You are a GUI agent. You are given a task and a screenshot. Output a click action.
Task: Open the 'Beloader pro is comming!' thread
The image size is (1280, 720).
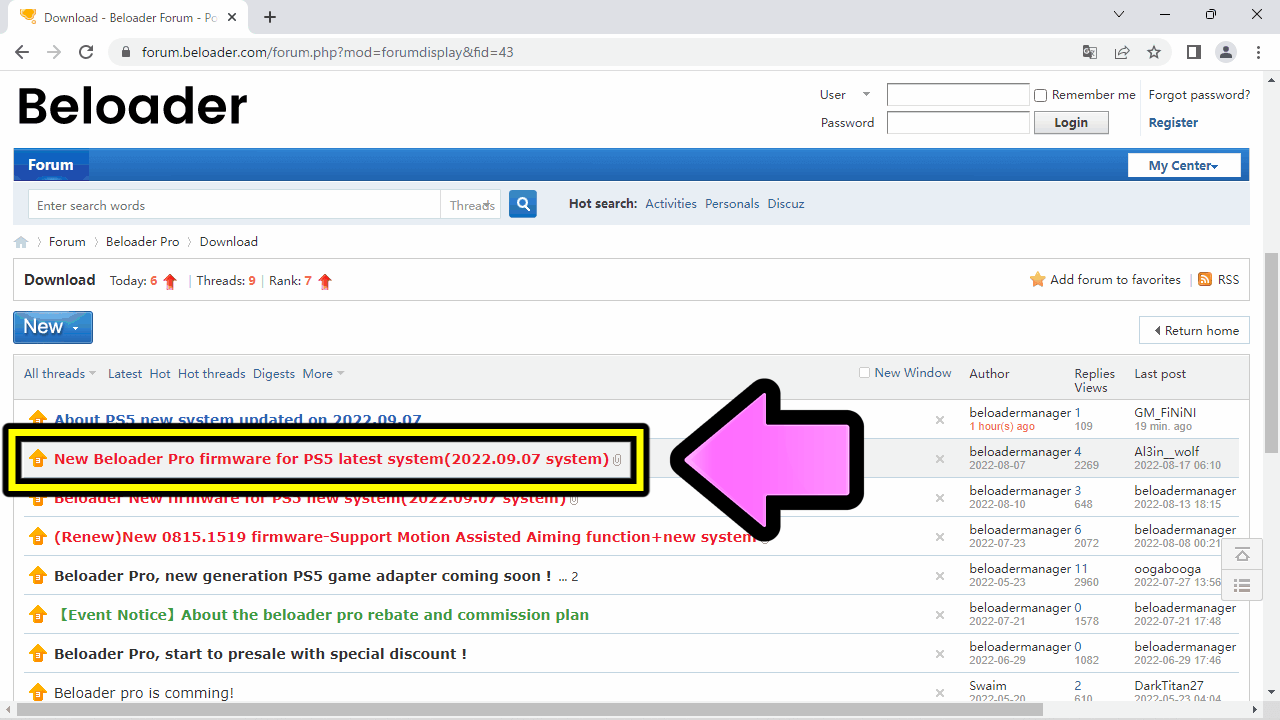click(x=144, y=693)
